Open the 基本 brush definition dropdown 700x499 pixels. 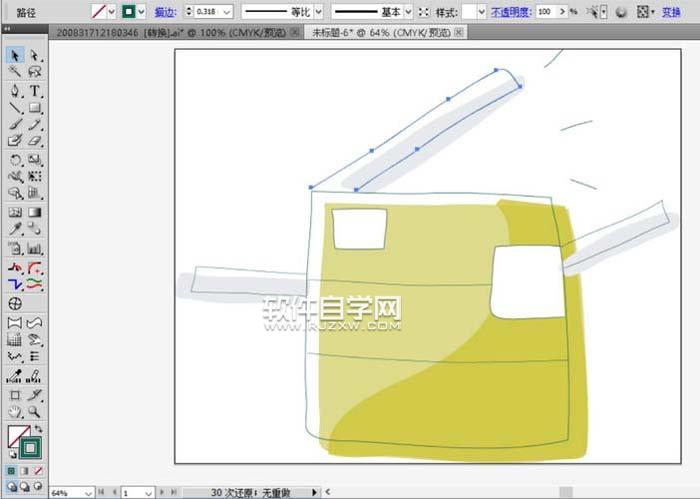[x=408, y=12]
